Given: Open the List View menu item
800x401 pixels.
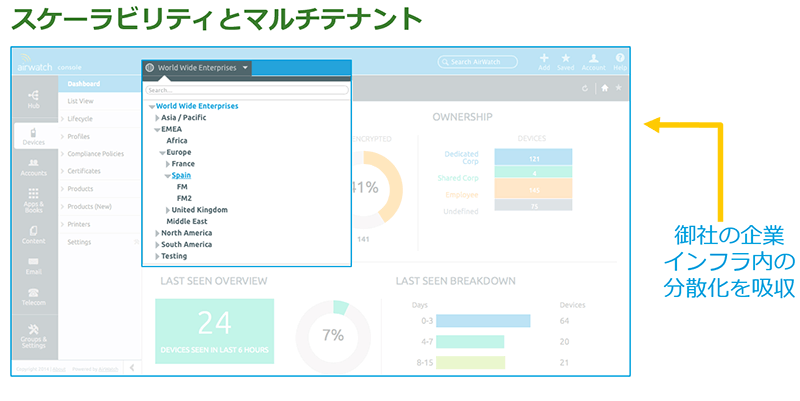Looking at the screenshot, I should pyautogui.click(x=81, y=101).
